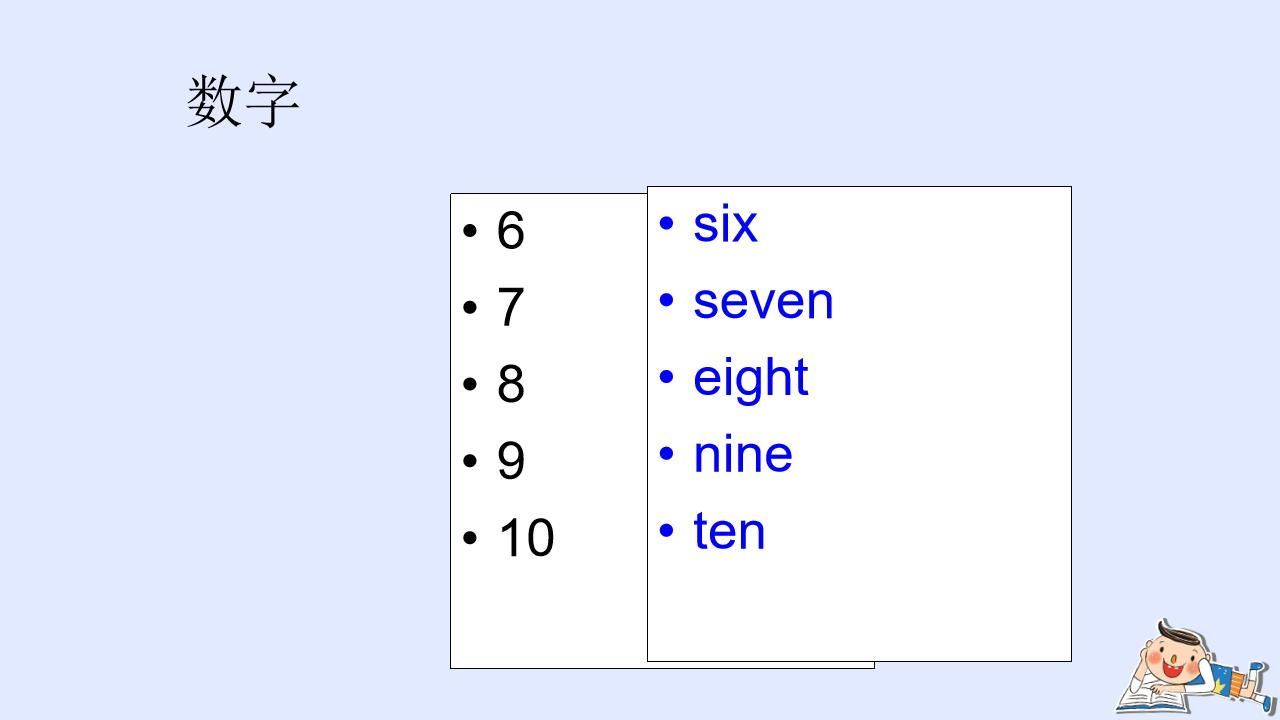1280x720 pixels.
Task: Click the blue bullet next to nine
Action: tap(667, 456)
